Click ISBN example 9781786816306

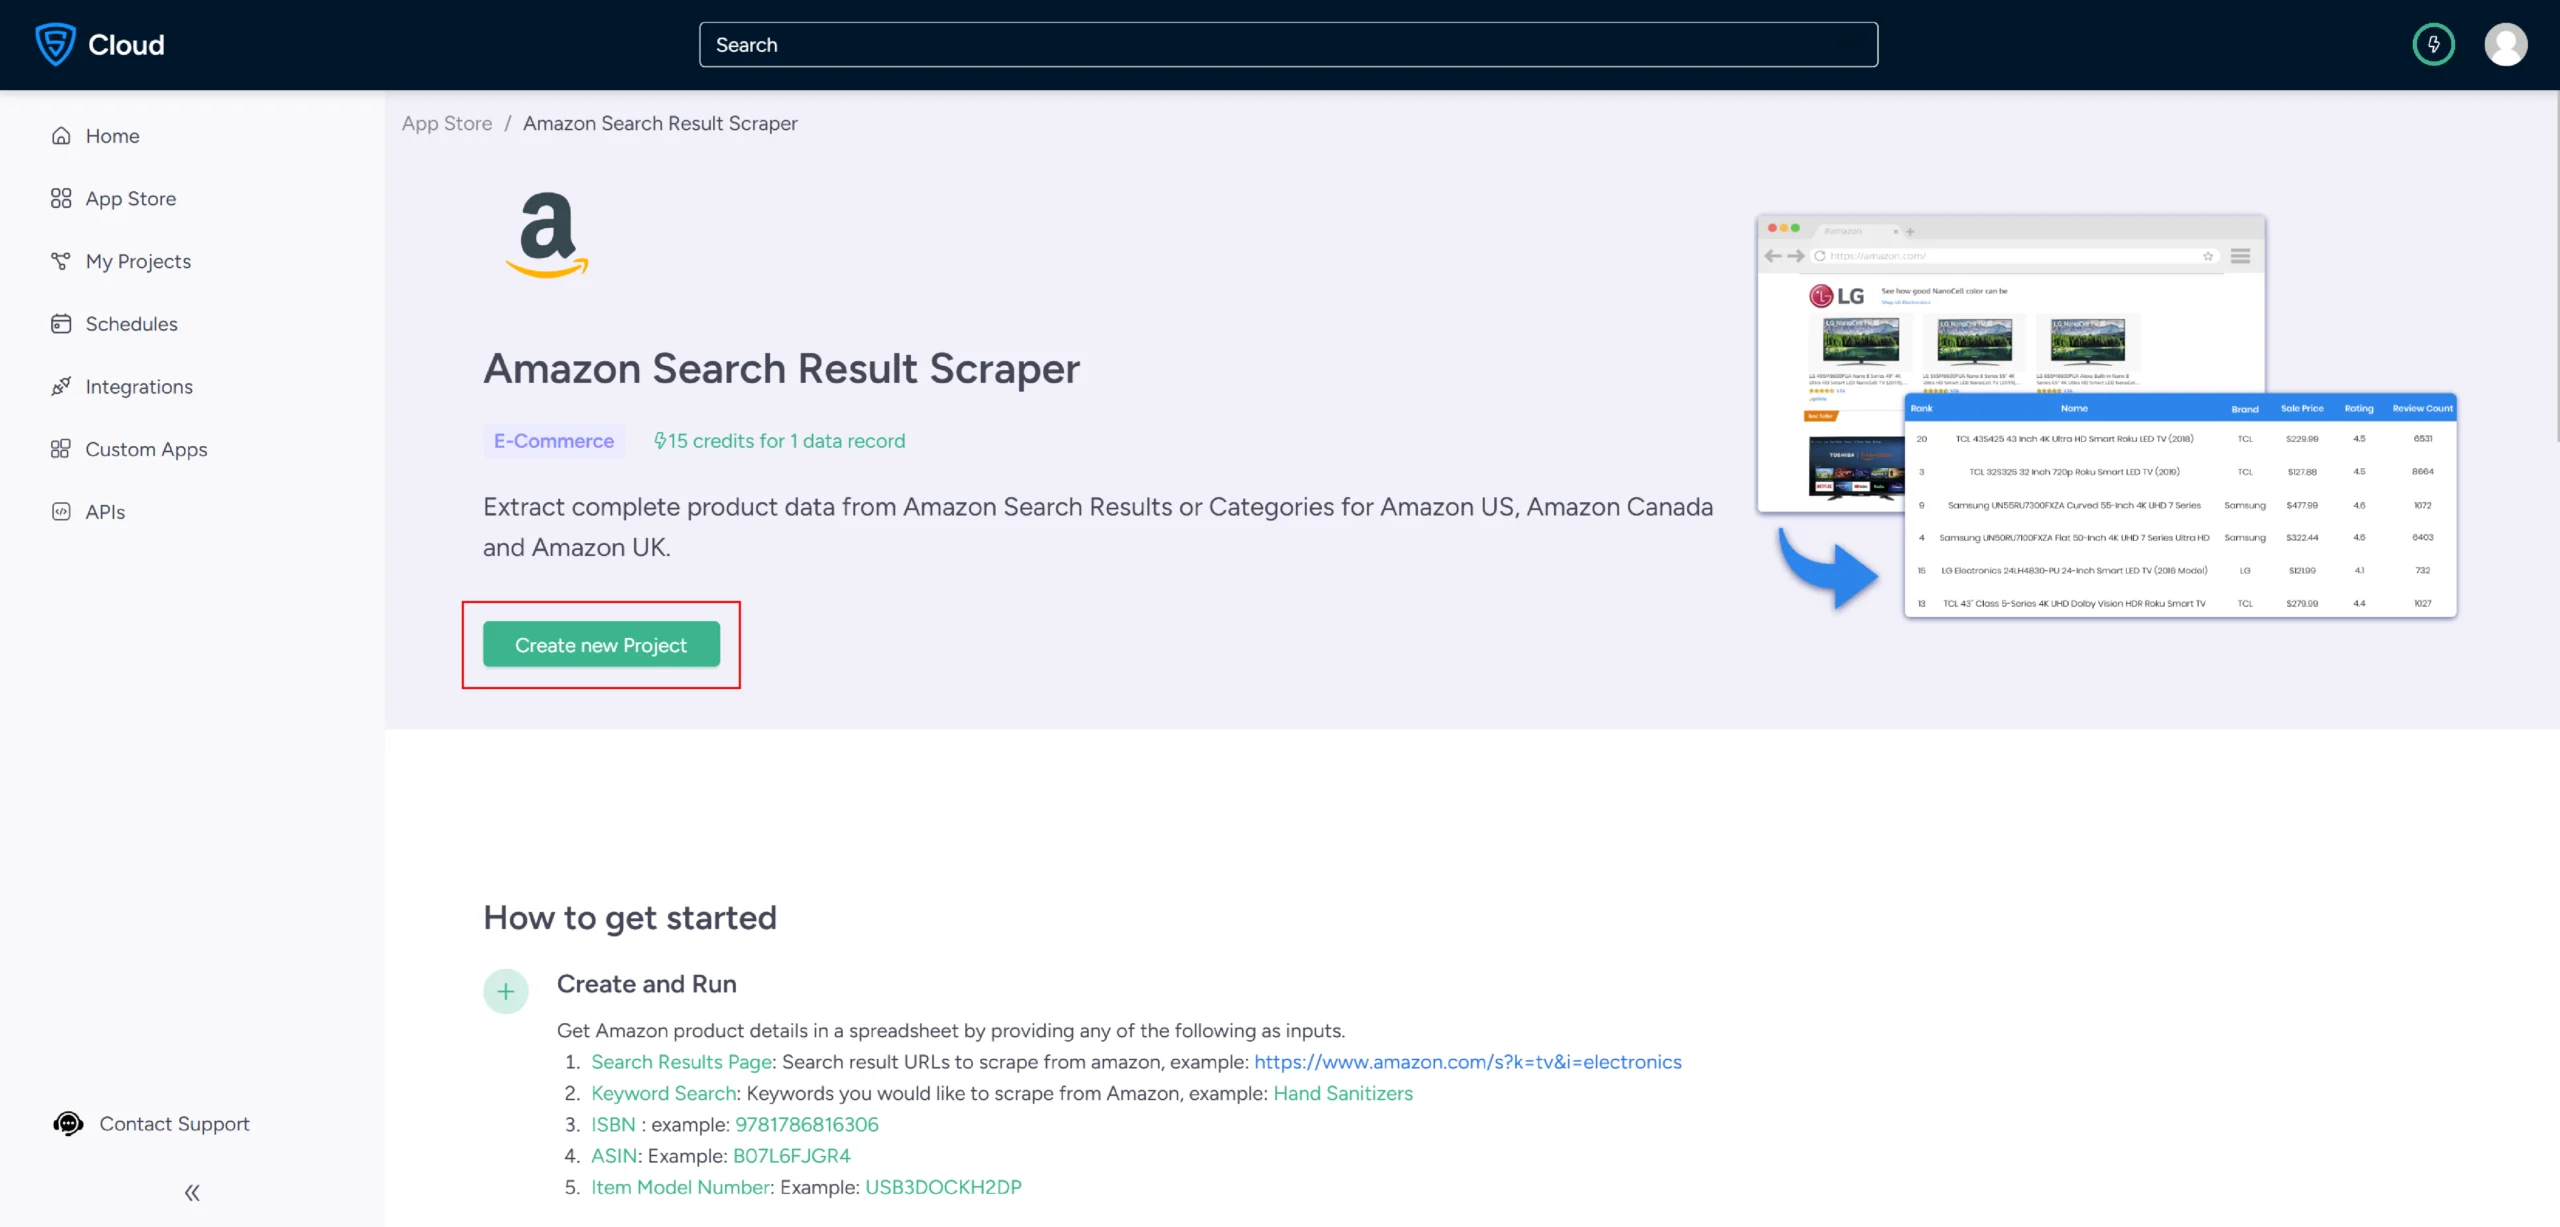[807, 1124]
